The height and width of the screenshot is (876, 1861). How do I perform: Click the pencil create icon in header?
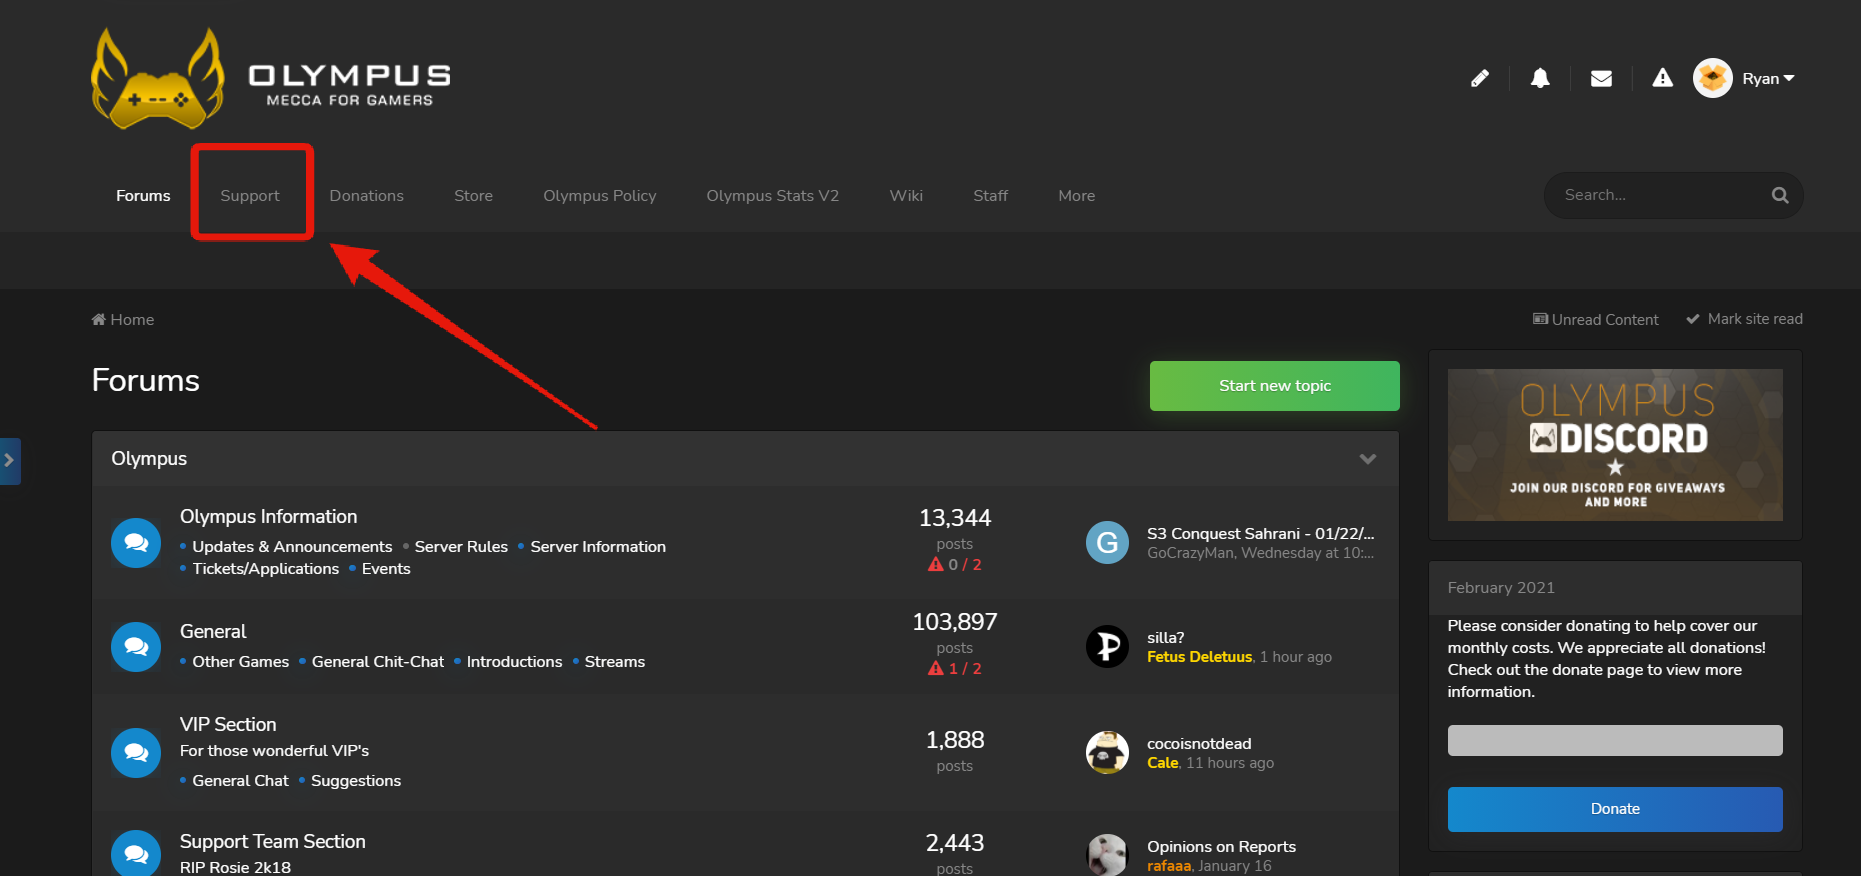click(x=1480, y=78)
